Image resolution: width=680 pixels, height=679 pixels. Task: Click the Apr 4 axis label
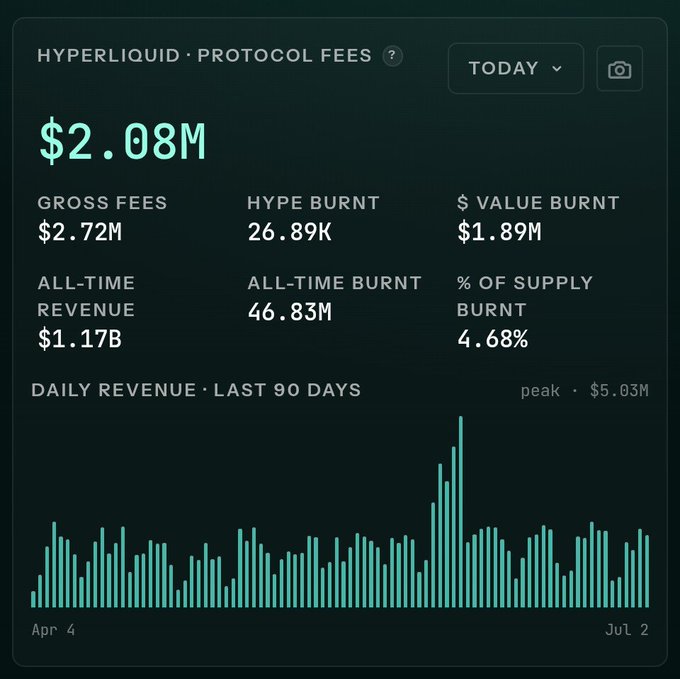point(53,630)
